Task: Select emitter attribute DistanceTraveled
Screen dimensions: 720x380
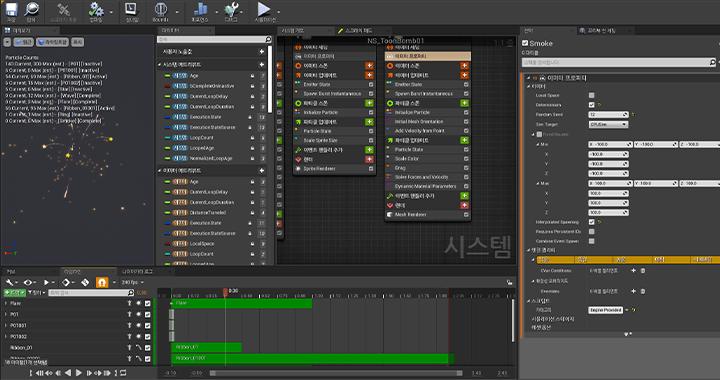Action: (208, 212)
